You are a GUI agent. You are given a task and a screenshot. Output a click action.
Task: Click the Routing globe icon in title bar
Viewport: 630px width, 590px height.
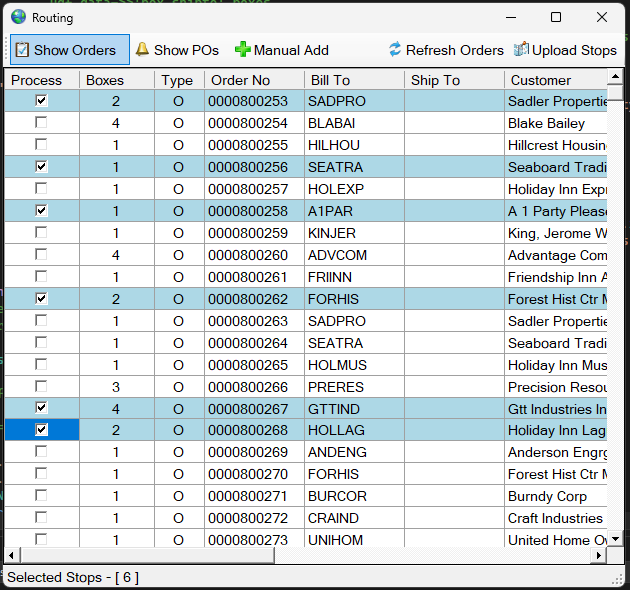(x=18, y=17)
